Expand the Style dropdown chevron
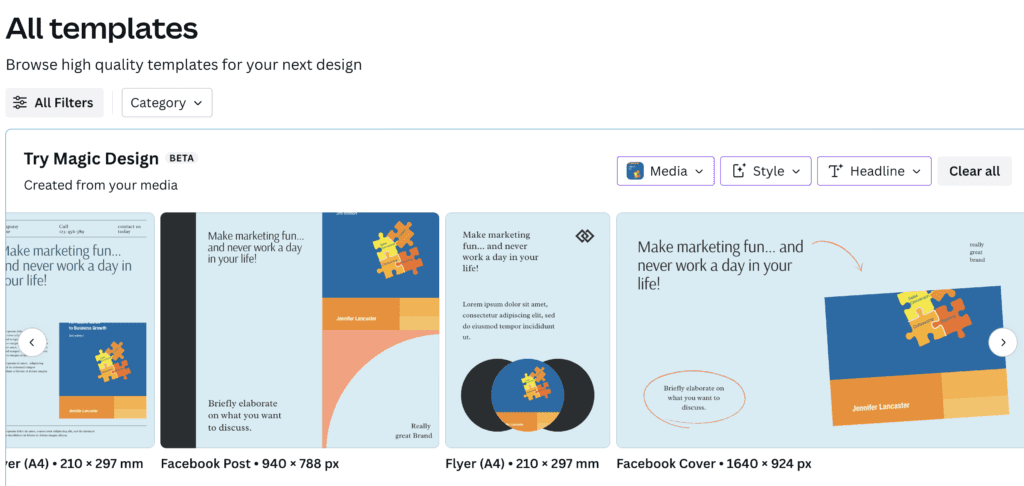The image size is (1024, 486). 796,171
